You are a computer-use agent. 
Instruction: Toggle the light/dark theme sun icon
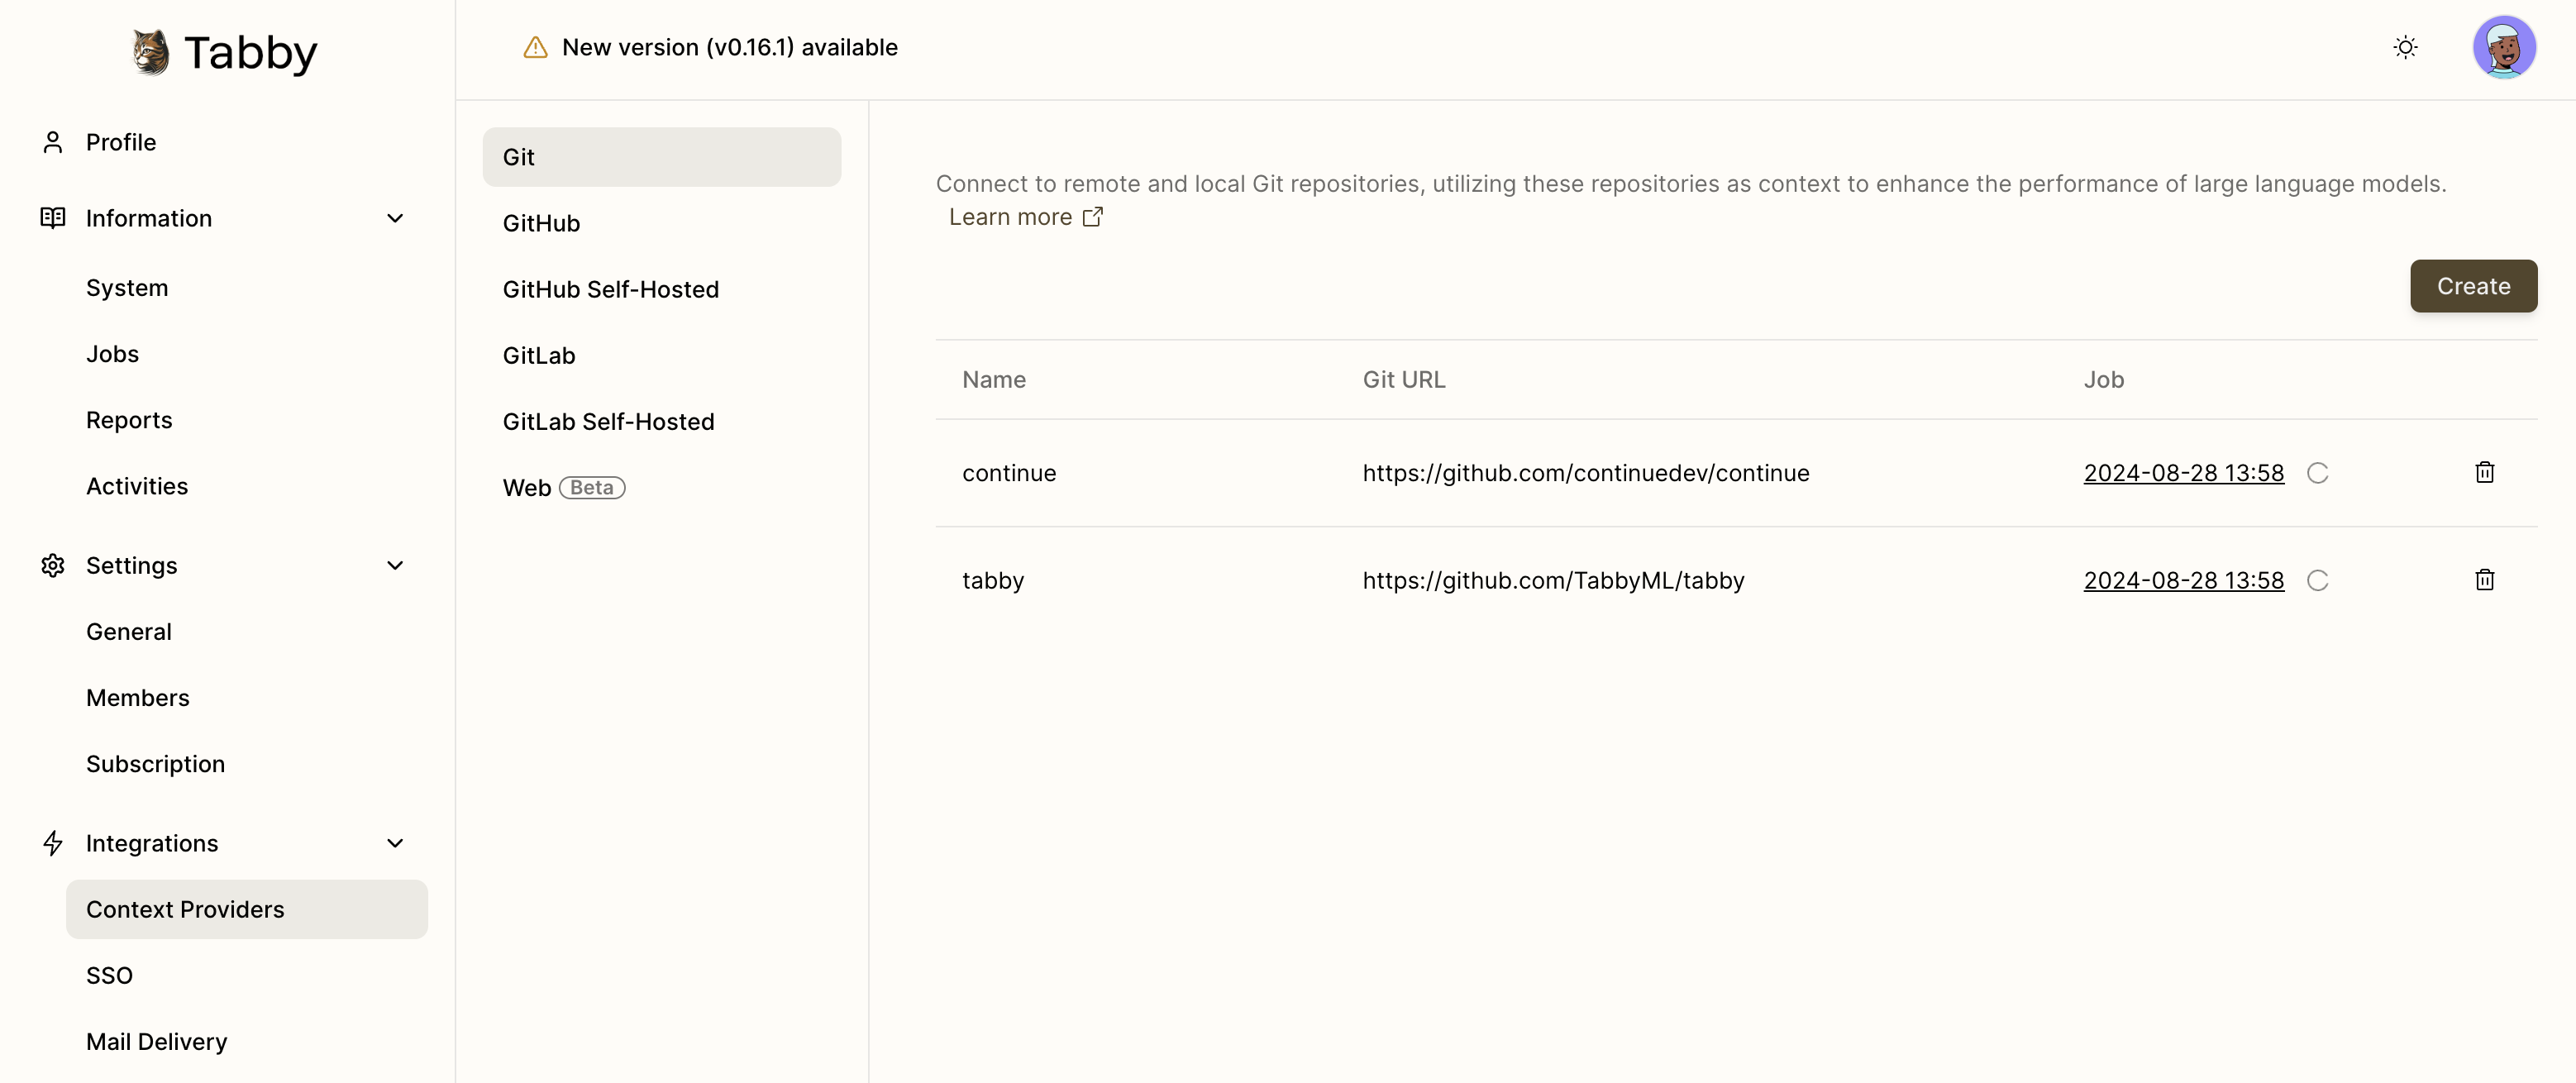[x=2405, y=47]
